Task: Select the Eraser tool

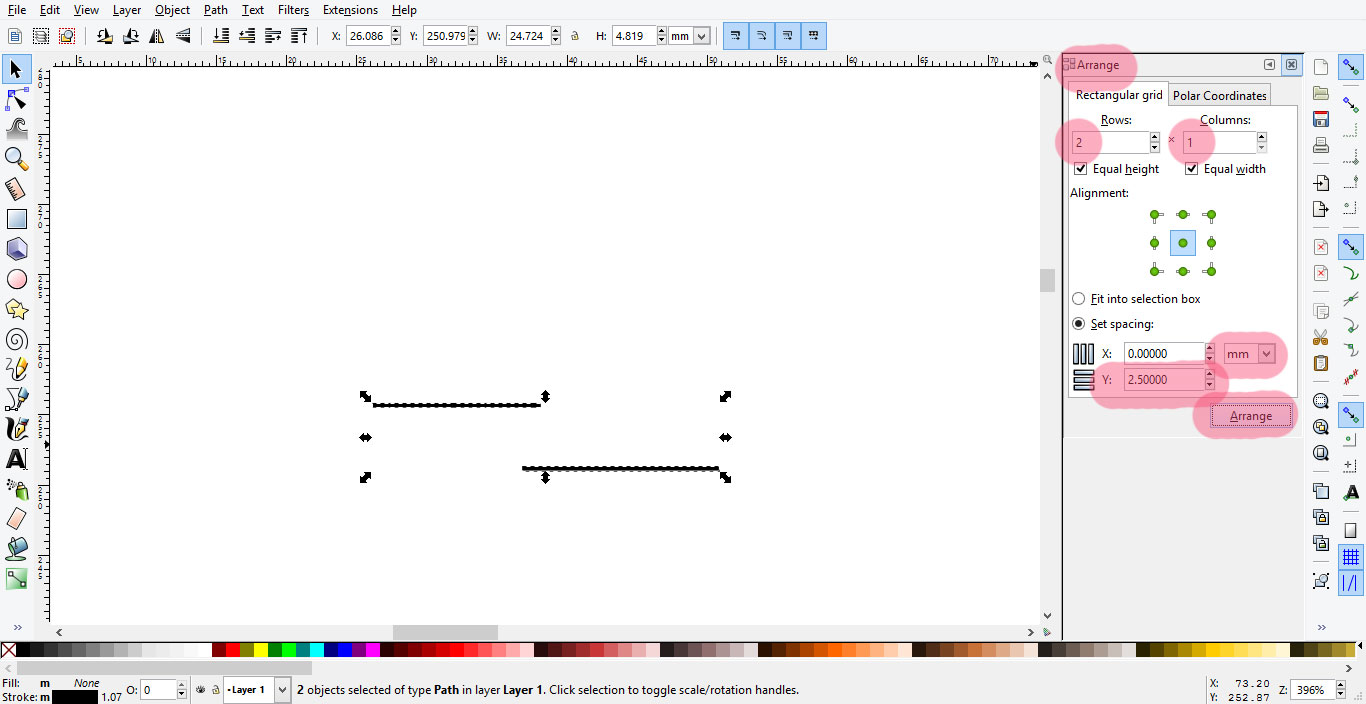Action: (16, 519)
